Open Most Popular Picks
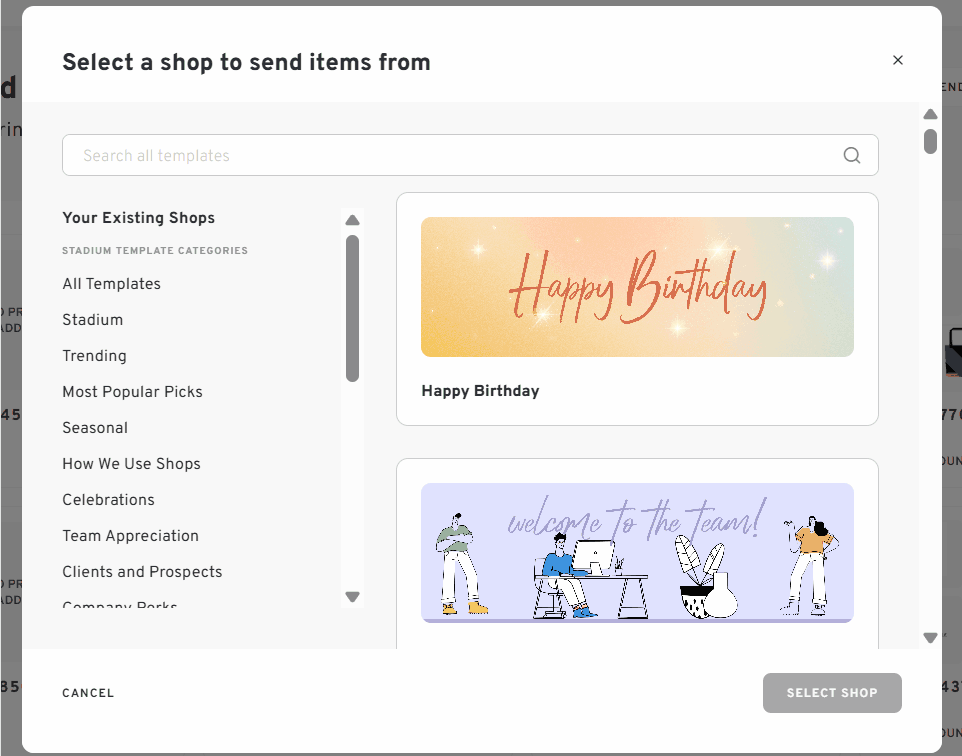The image size is (962, 756). tap(132, 391)
